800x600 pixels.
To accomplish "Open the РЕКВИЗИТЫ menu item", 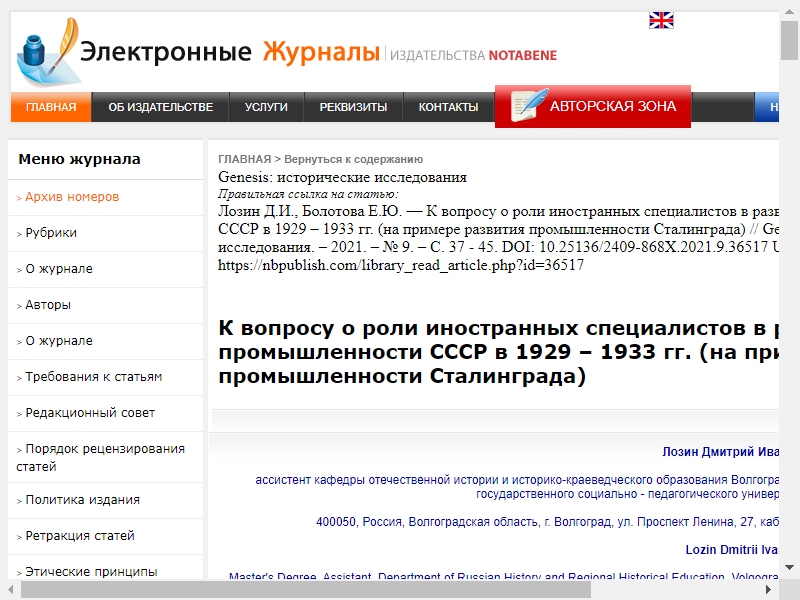I will click(353, 107).
